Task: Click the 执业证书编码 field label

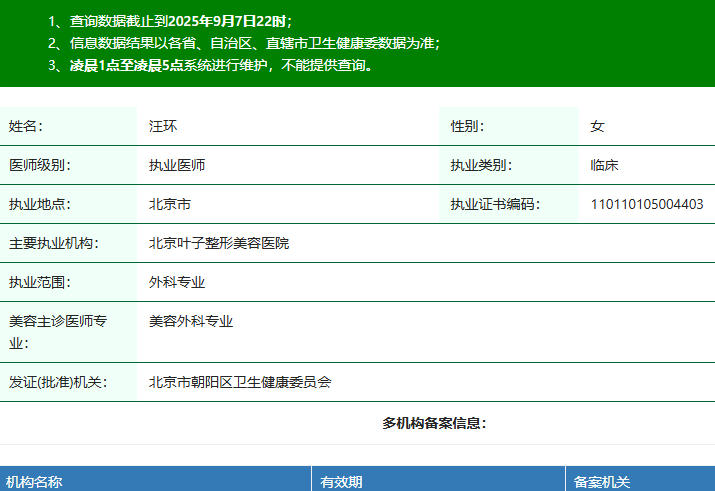Action: [494, 204]
